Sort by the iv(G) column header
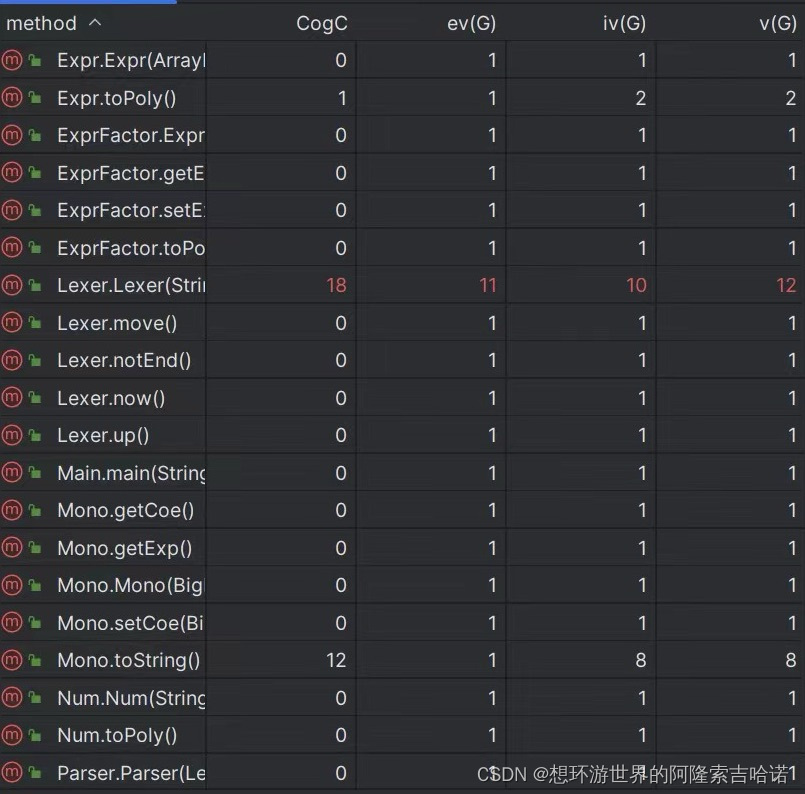The width and height of the screenshot is (805, 794). (x=624, y=23)
